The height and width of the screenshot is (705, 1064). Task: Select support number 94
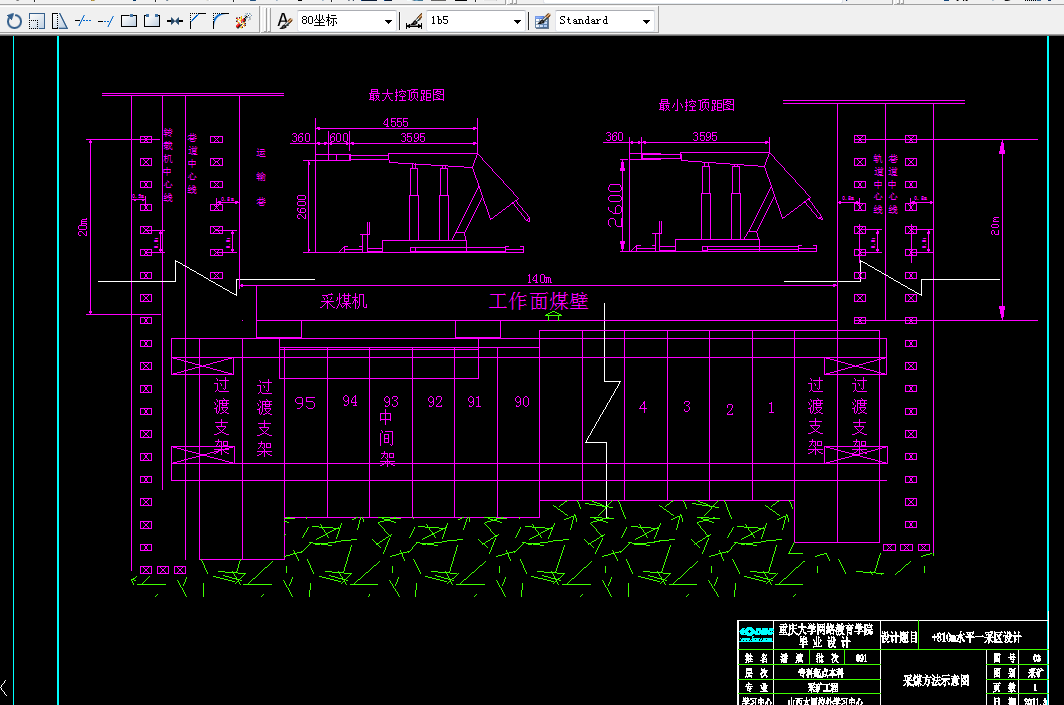[x=349, y=401]
